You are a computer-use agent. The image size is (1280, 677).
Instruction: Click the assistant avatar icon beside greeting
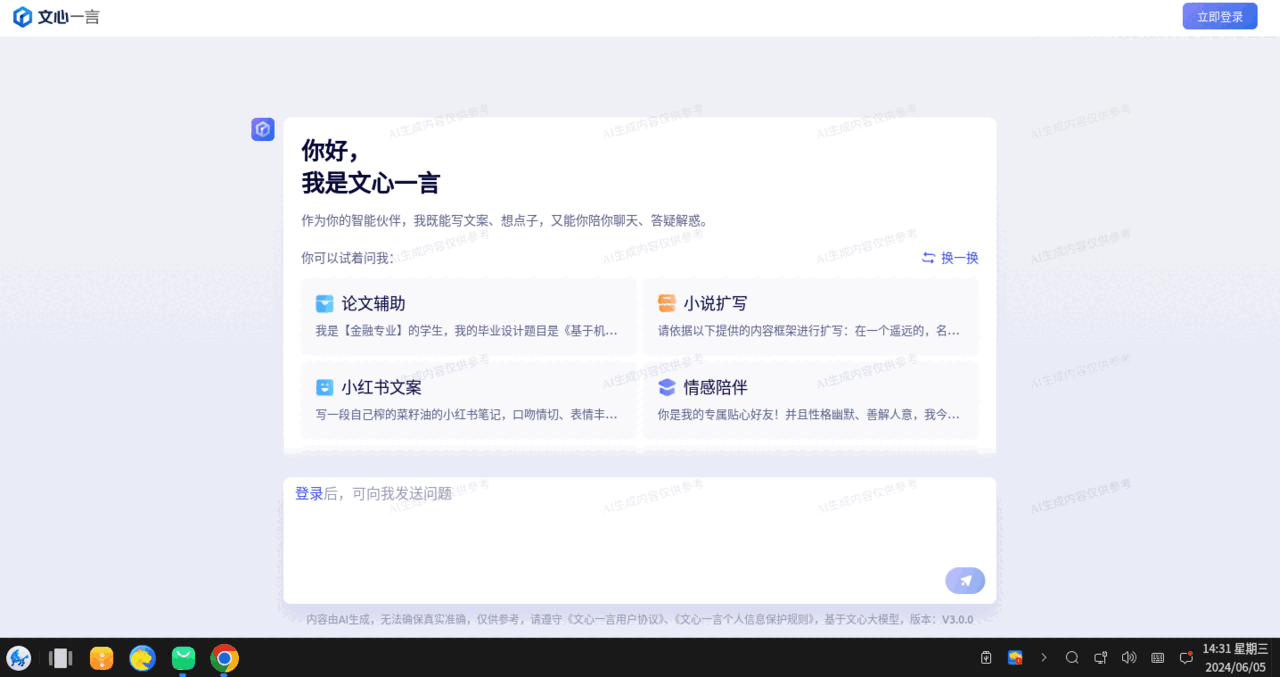point(263,129)
